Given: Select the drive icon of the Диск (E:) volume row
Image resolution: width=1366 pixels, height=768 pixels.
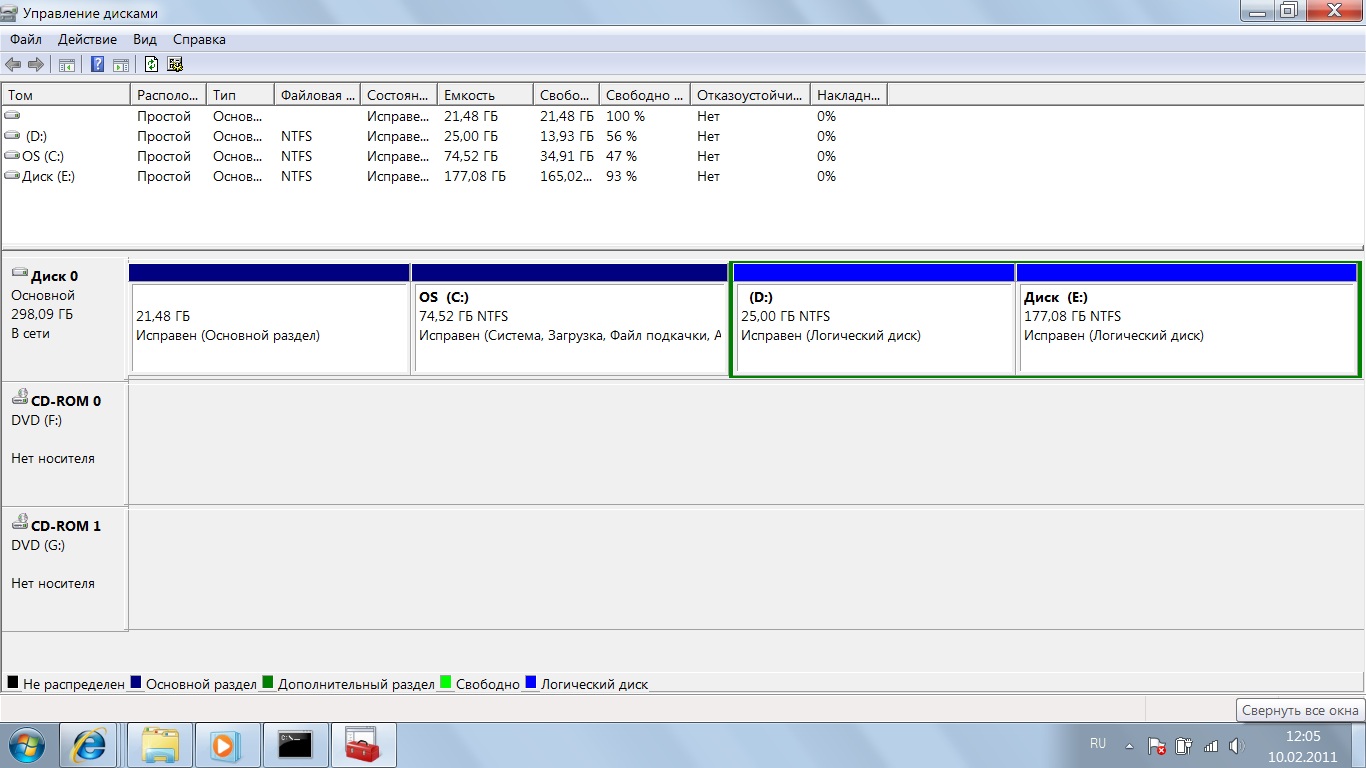Looking at the screenshot, I should tap(12, 176).
